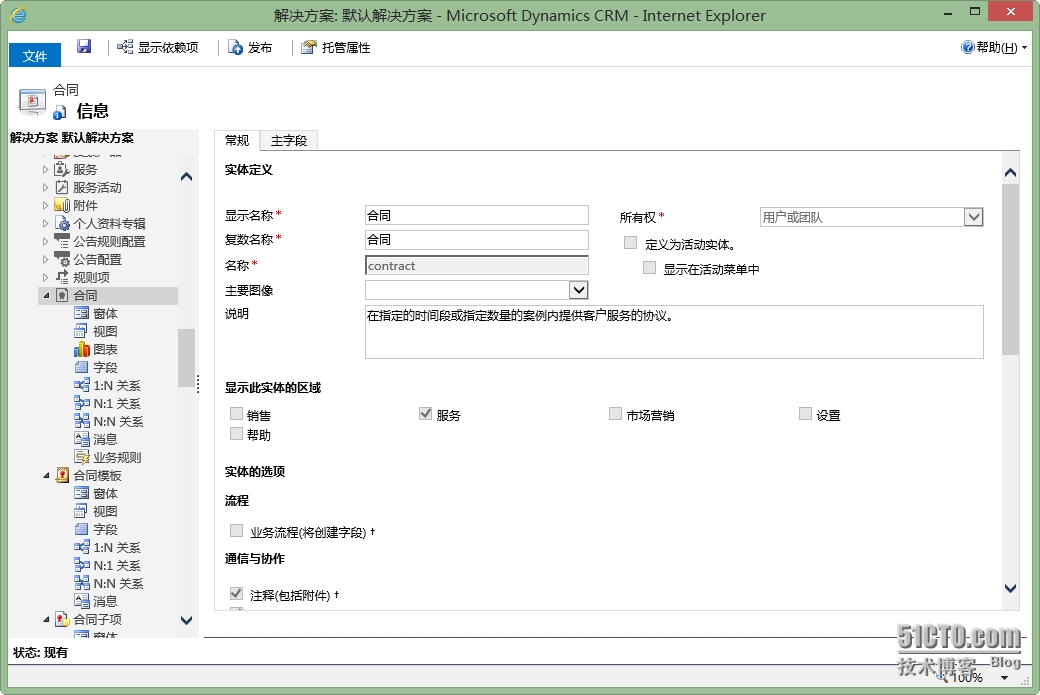
Task: Click the form's vertical scrollbar thumb
Action: pyautogui.click(x=1010, y=269)
